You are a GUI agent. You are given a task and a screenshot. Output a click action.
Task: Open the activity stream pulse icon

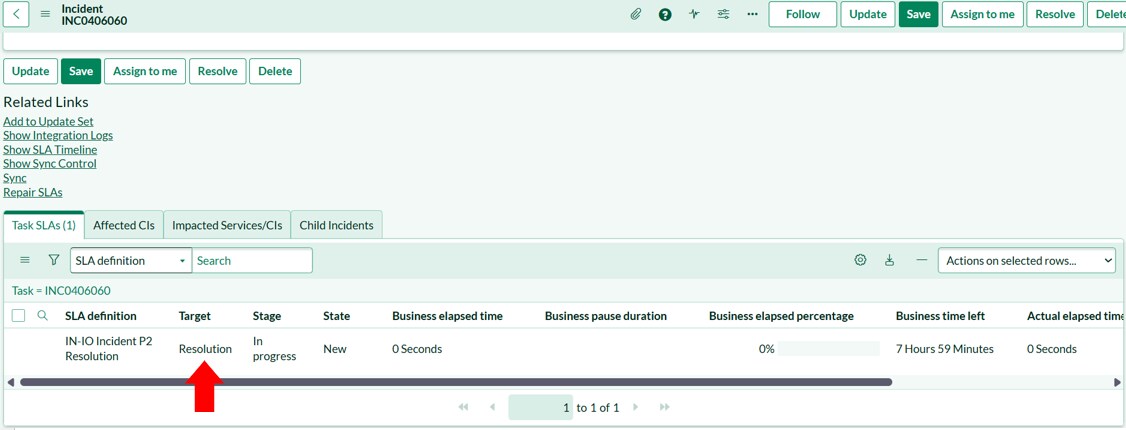694,14
